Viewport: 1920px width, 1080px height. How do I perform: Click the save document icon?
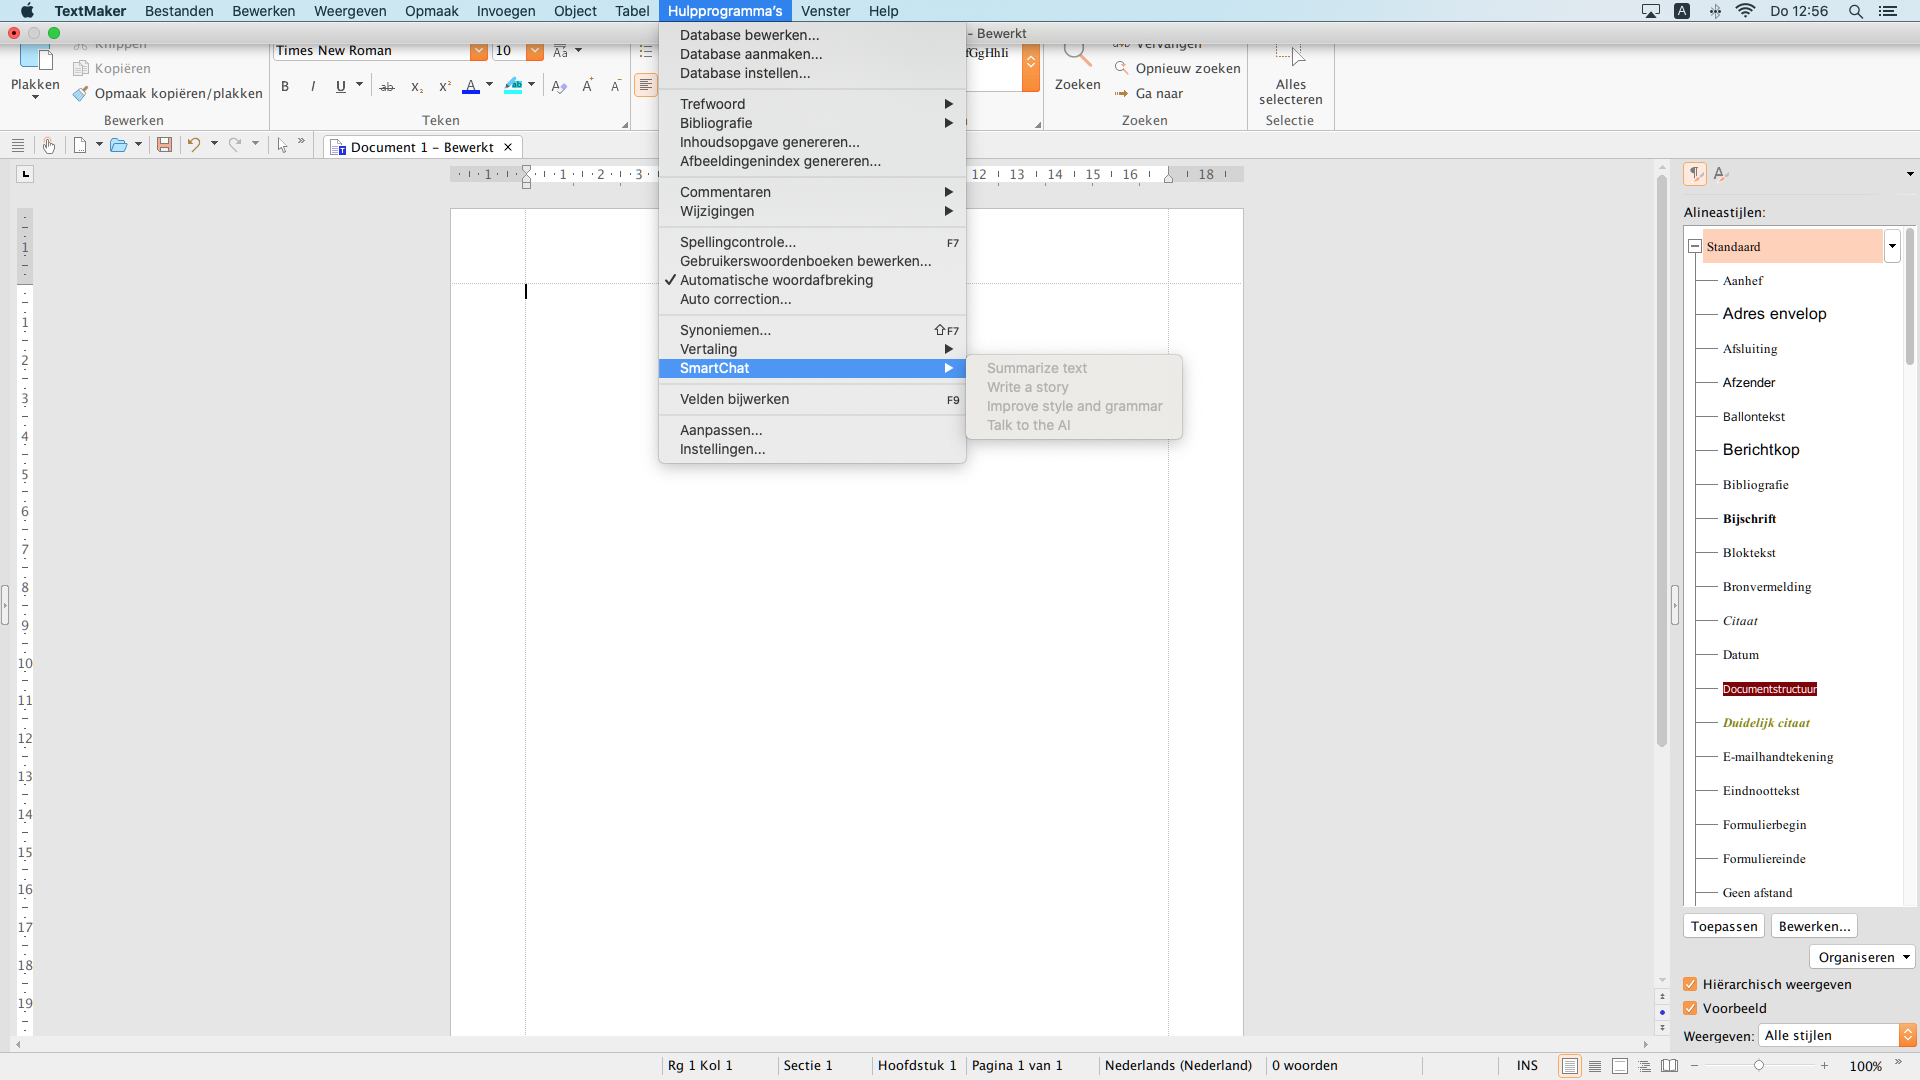(164, 145)
